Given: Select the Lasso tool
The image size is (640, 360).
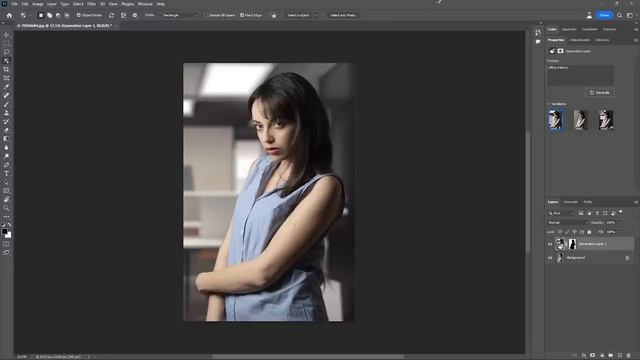Looking at the screenshot, I should (6, 52).
